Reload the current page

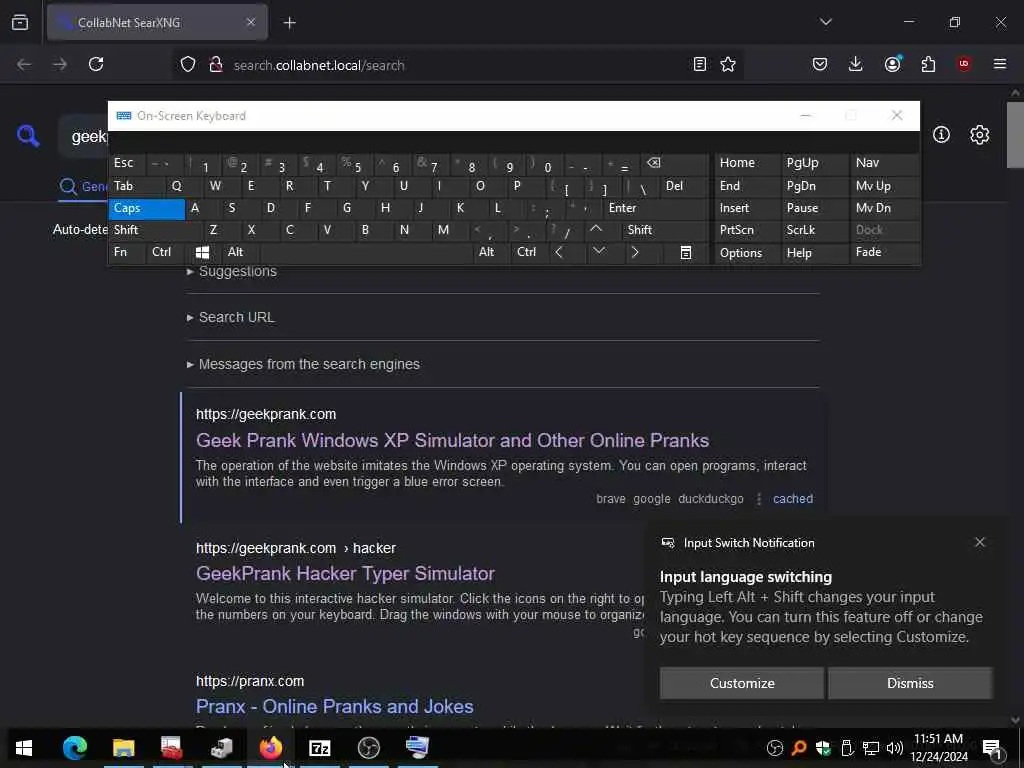(96, 64)
